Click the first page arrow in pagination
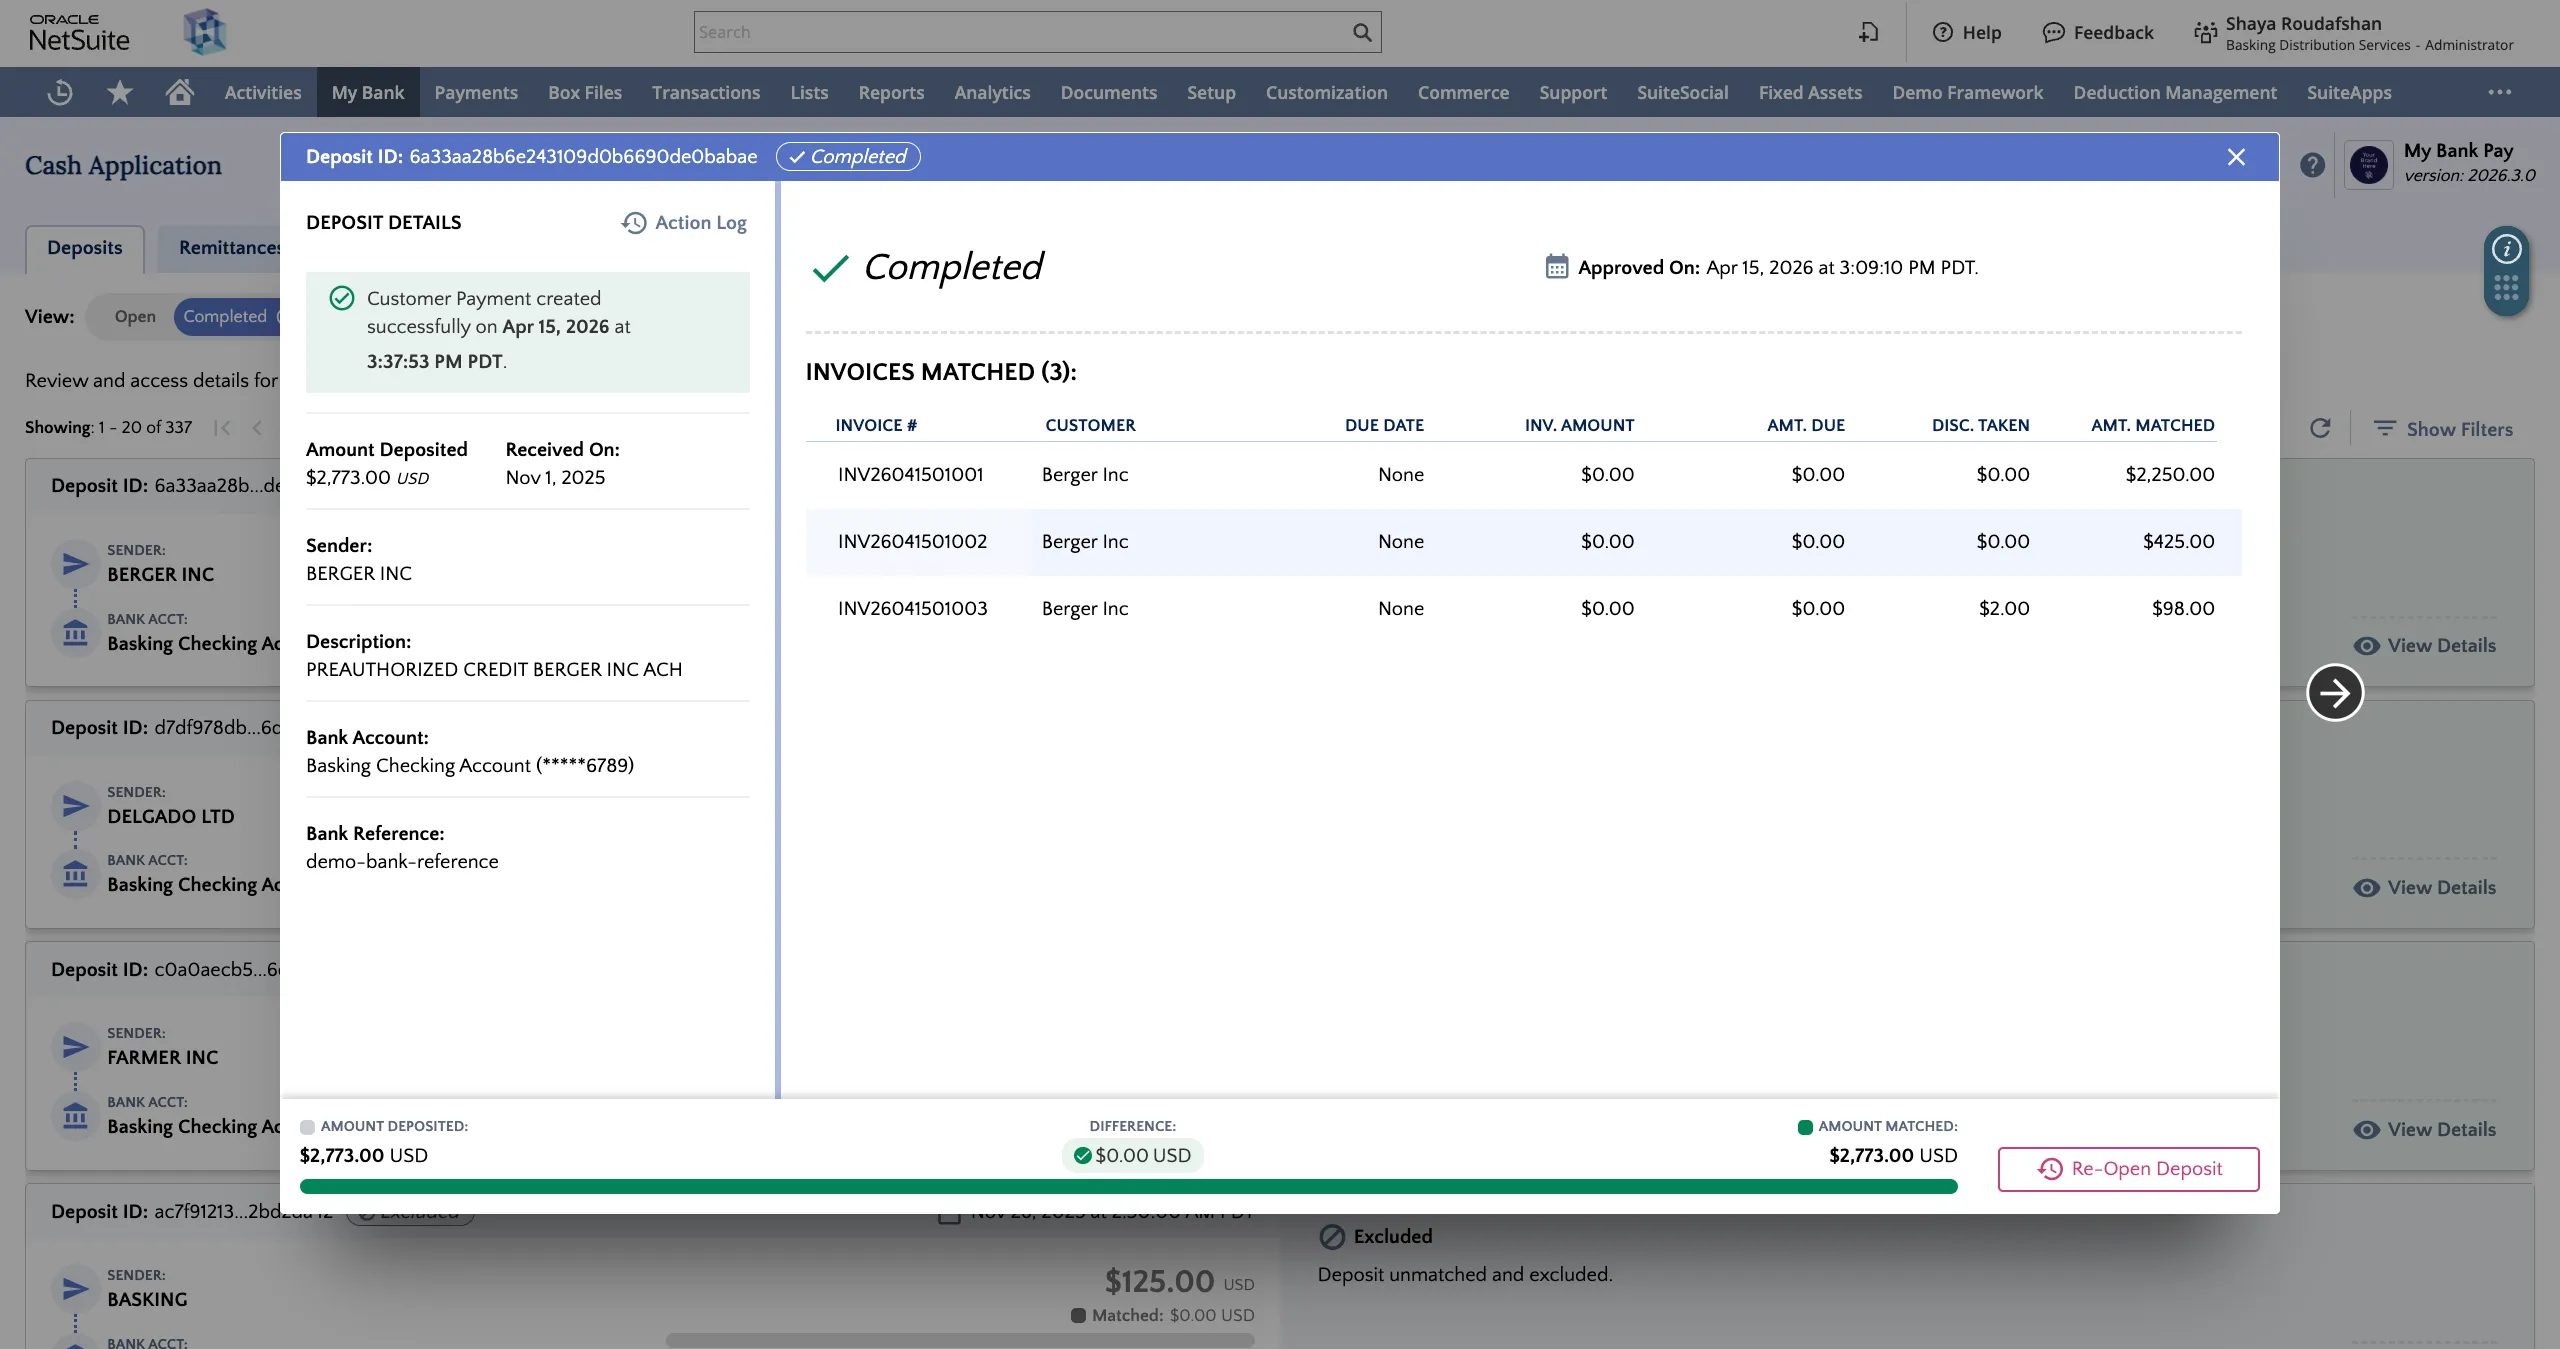The image size is (2560, 1349). tap(222, 428)
